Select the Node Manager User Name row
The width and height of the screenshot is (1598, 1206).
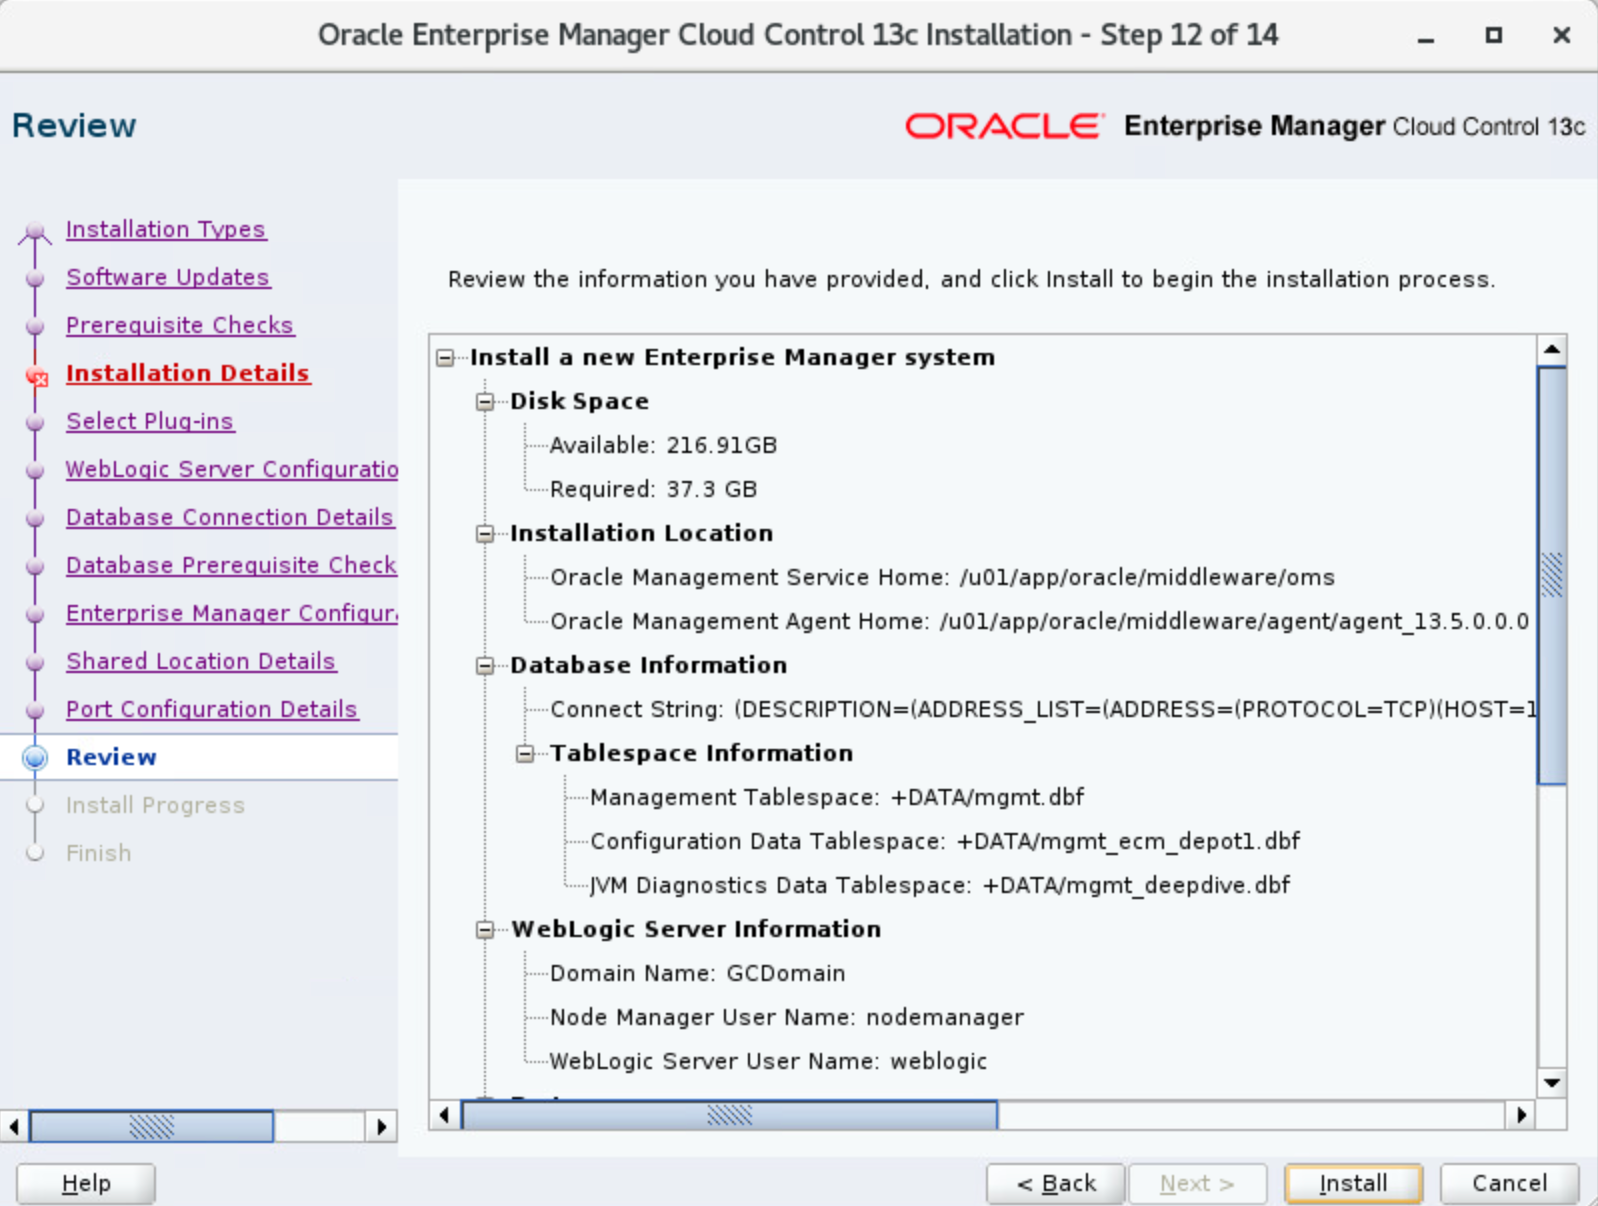[x=787, y=1018]
